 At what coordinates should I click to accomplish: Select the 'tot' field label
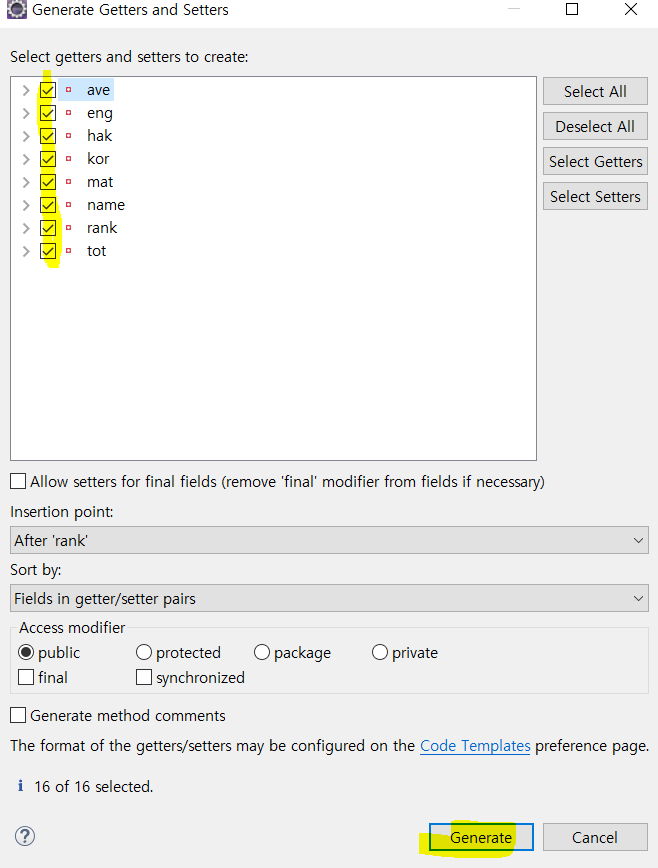pos(96,251)
